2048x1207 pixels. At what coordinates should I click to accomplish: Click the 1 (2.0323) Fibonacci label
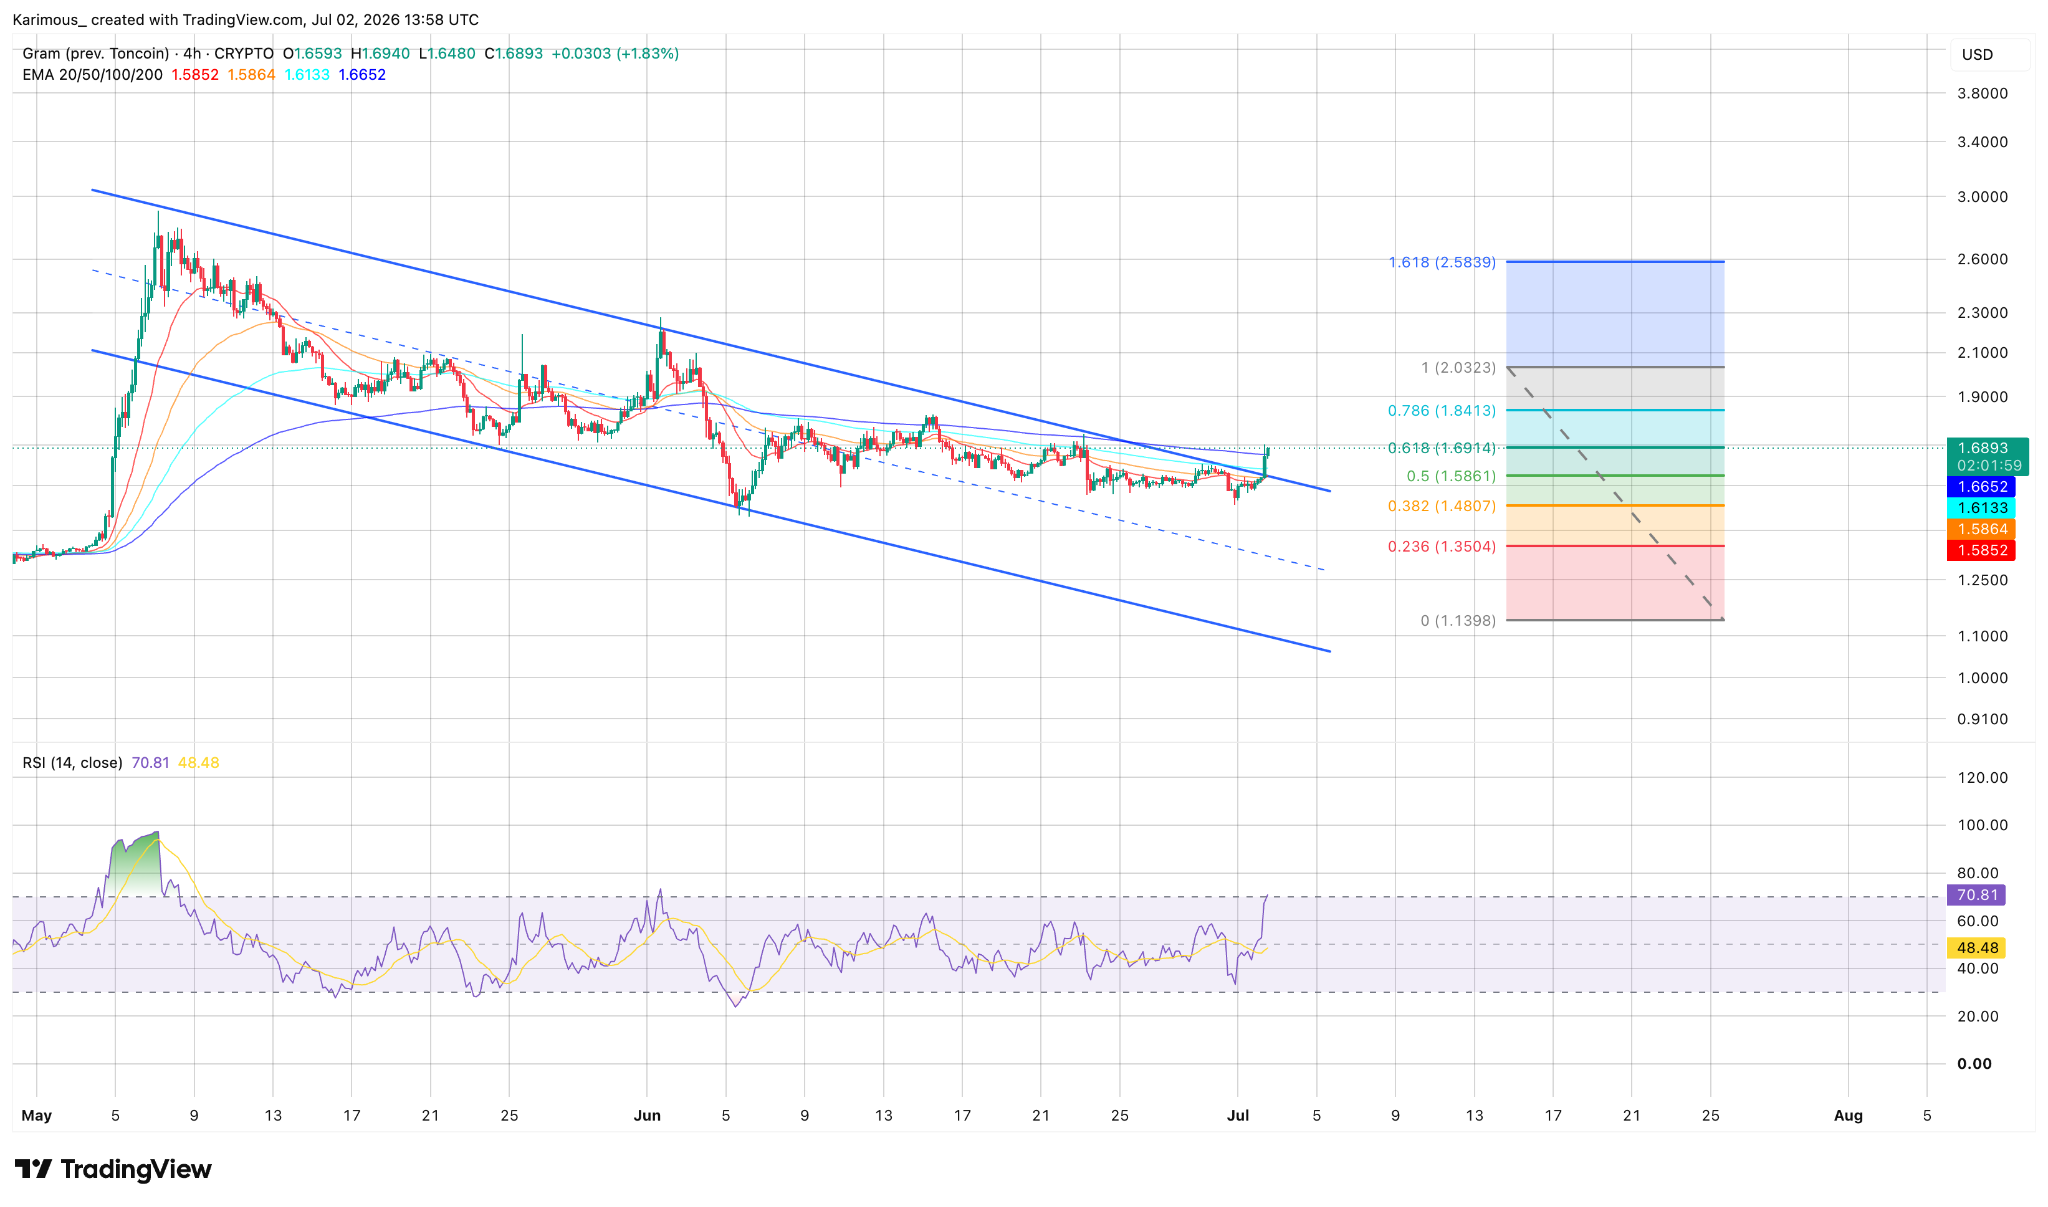1458,368
